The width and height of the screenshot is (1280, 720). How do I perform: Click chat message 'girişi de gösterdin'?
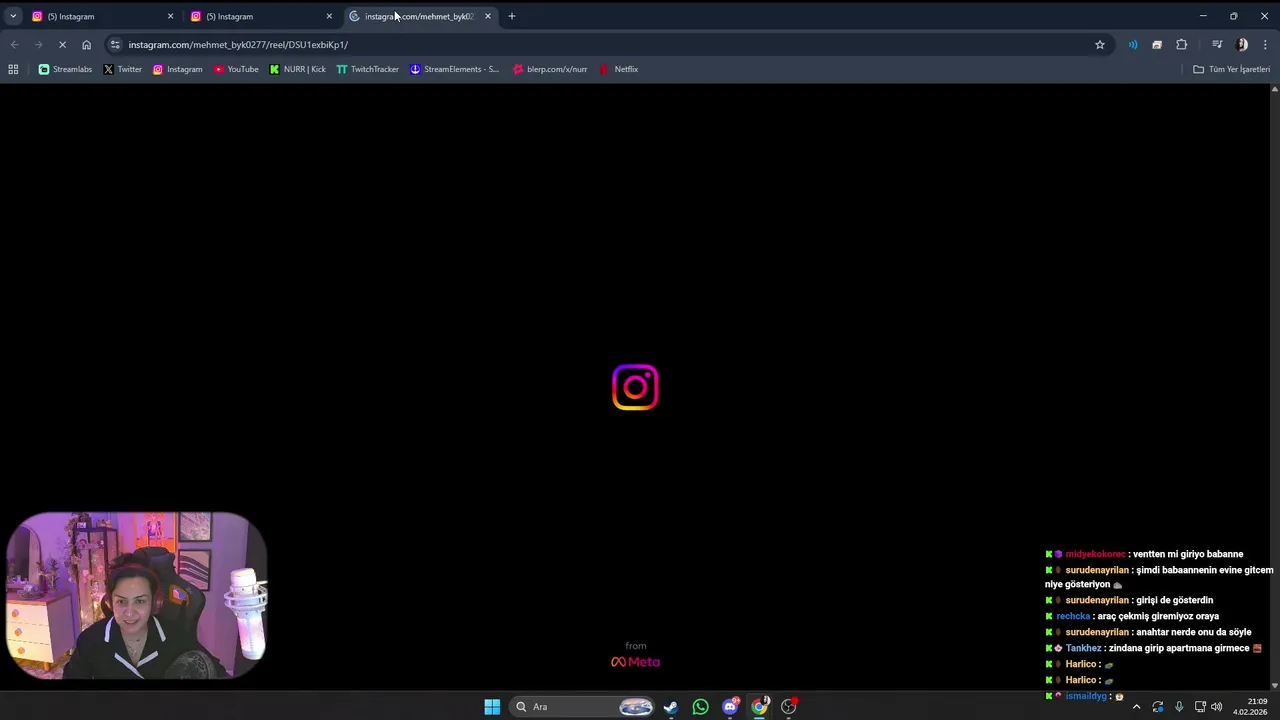point(1175,600)
